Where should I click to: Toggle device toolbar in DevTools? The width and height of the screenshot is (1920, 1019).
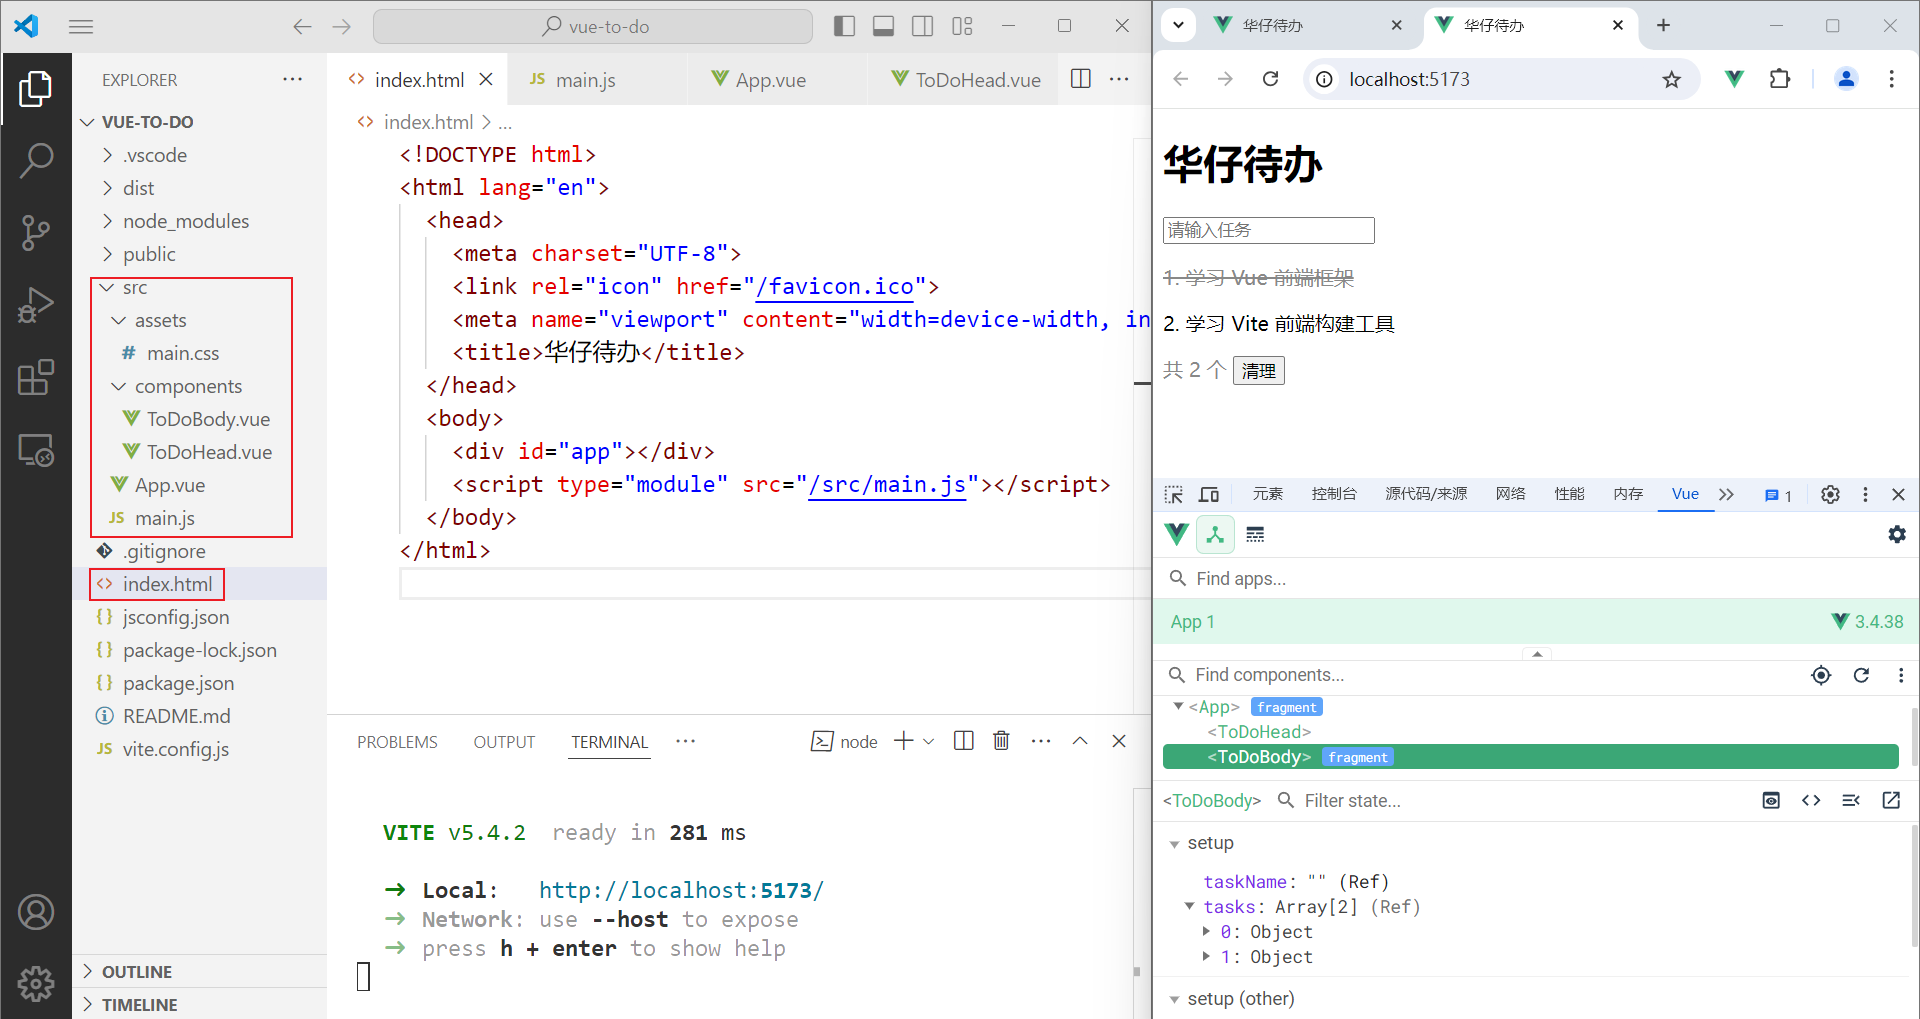(x=1209, y=494)
